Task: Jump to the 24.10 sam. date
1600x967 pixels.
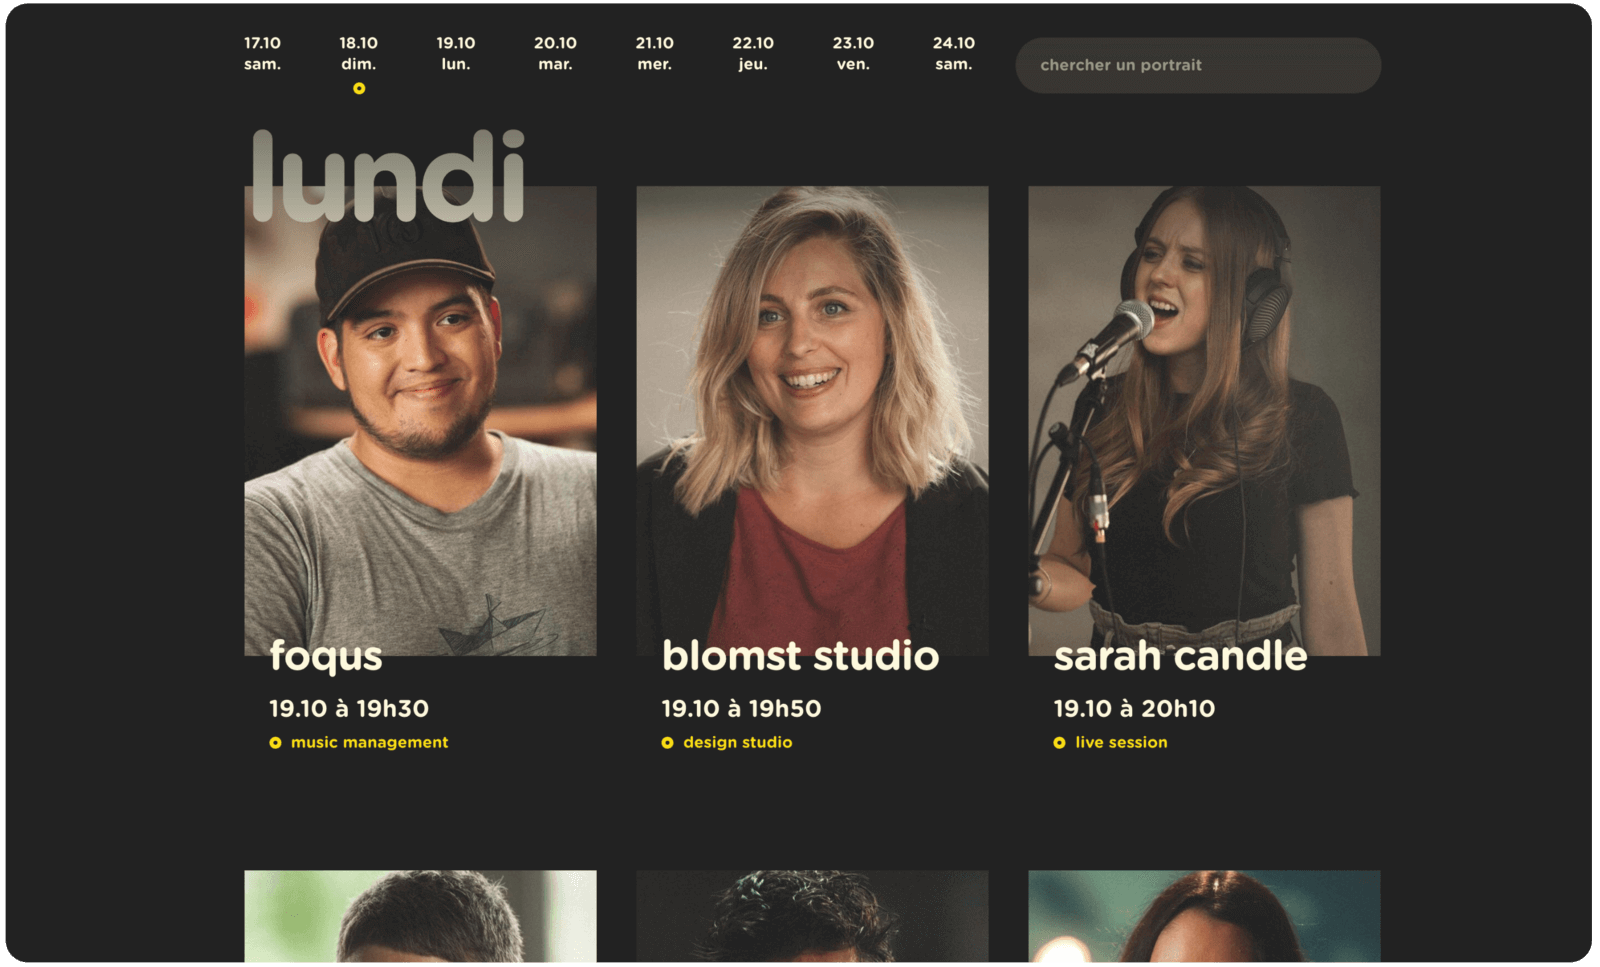Action: pos(954,53)
